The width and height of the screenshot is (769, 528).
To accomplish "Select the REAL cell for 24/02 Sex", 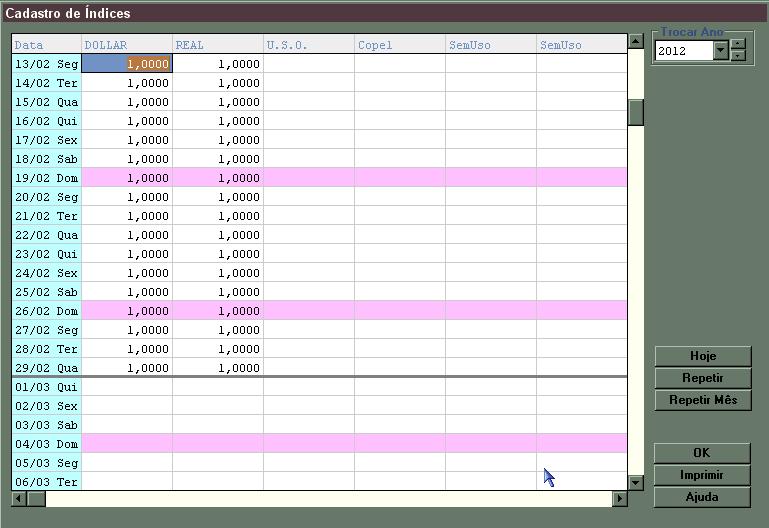I will click(218, 273).
